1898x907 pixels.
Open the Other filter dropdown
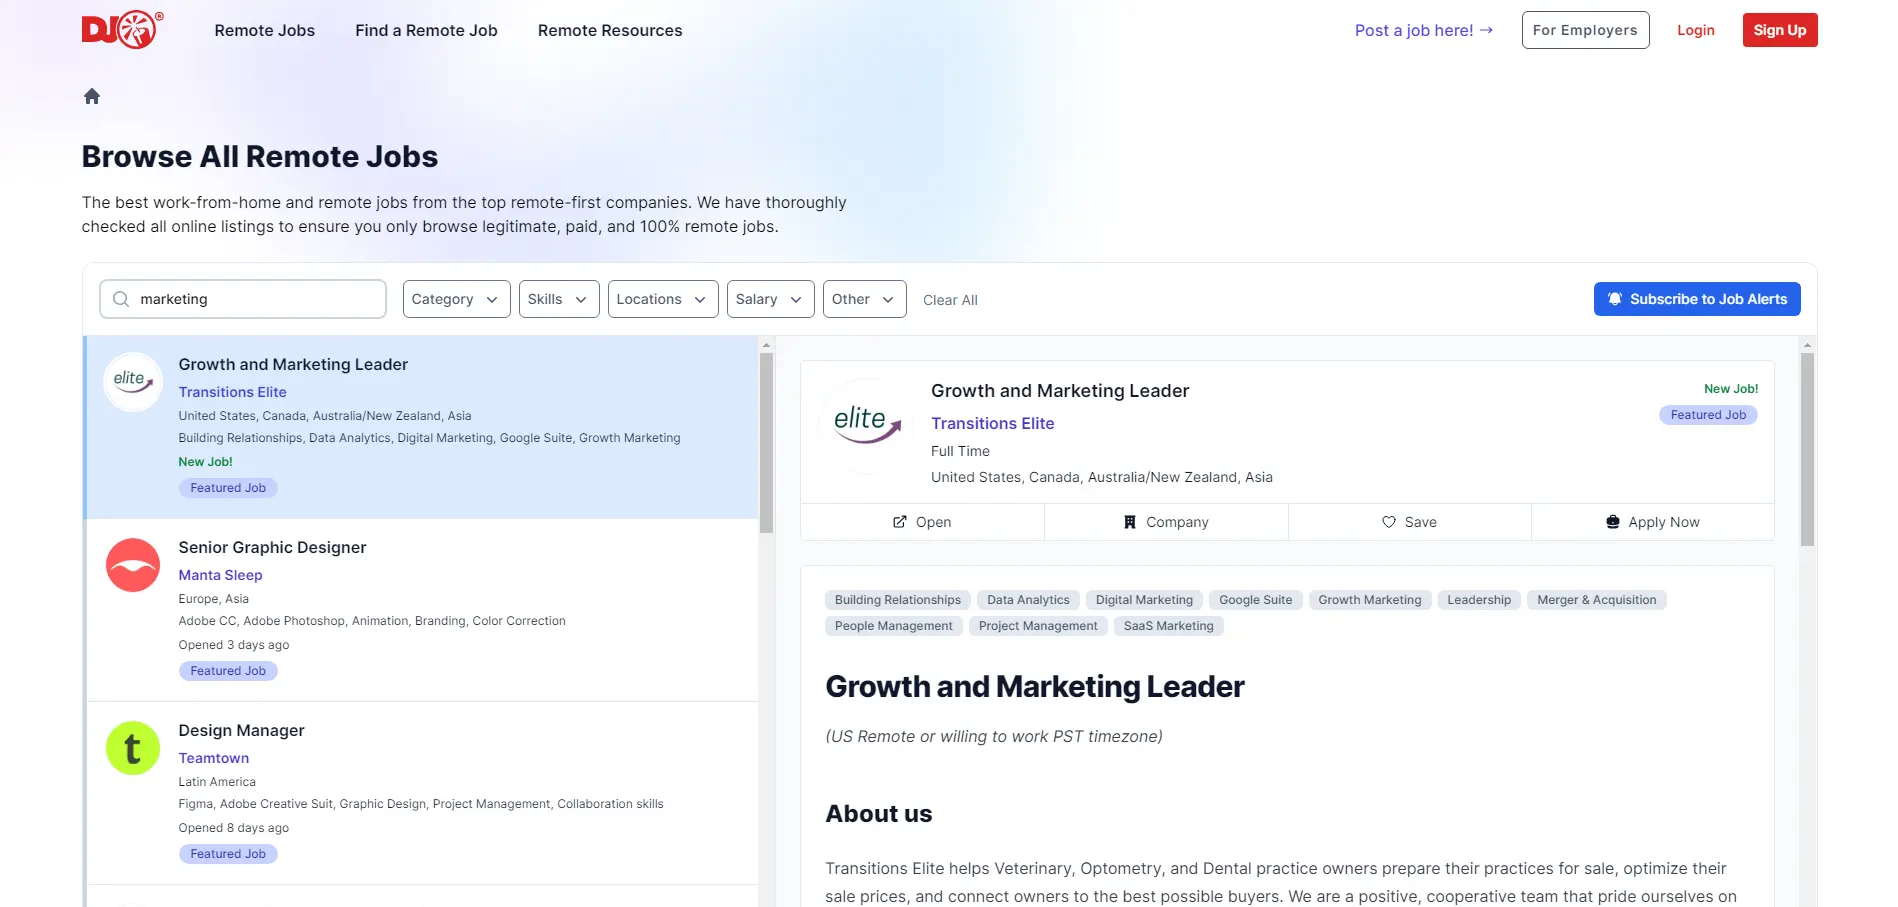pos(864,299)
